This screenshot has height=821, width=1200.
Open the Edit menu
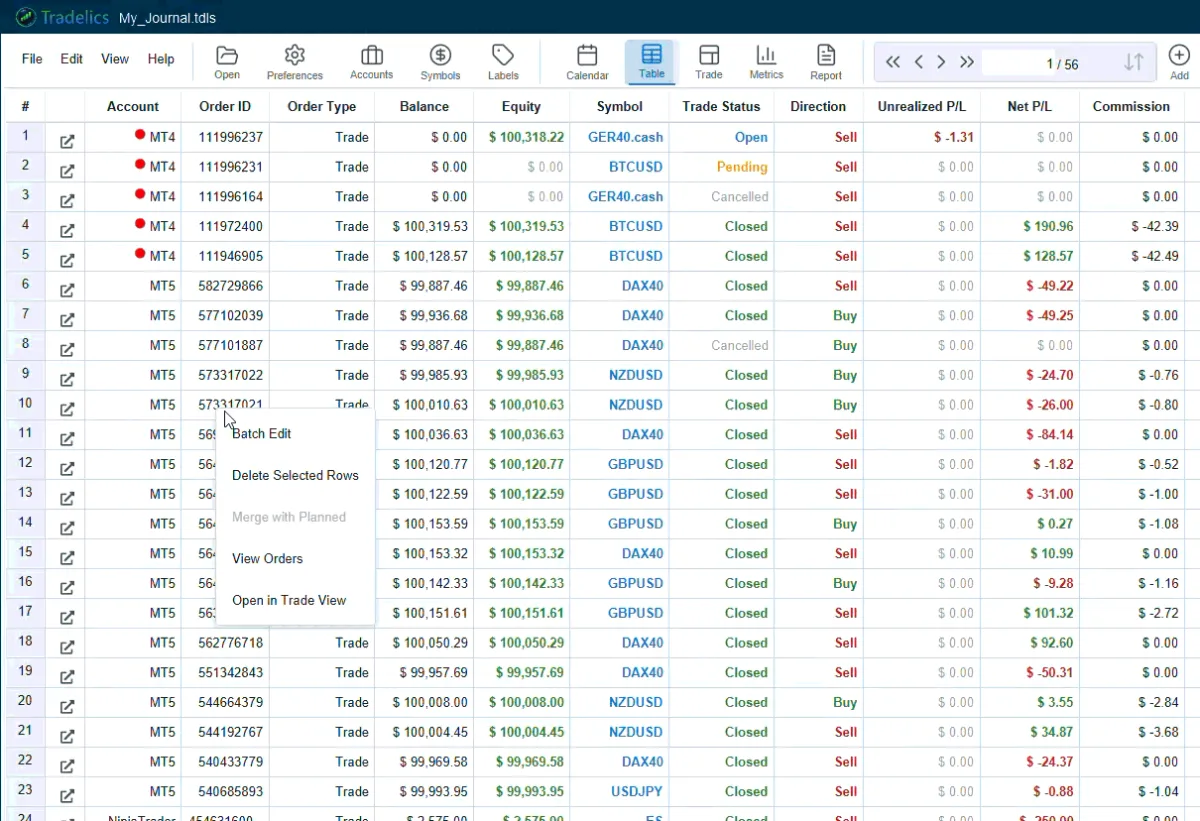(x=72, y=59)
